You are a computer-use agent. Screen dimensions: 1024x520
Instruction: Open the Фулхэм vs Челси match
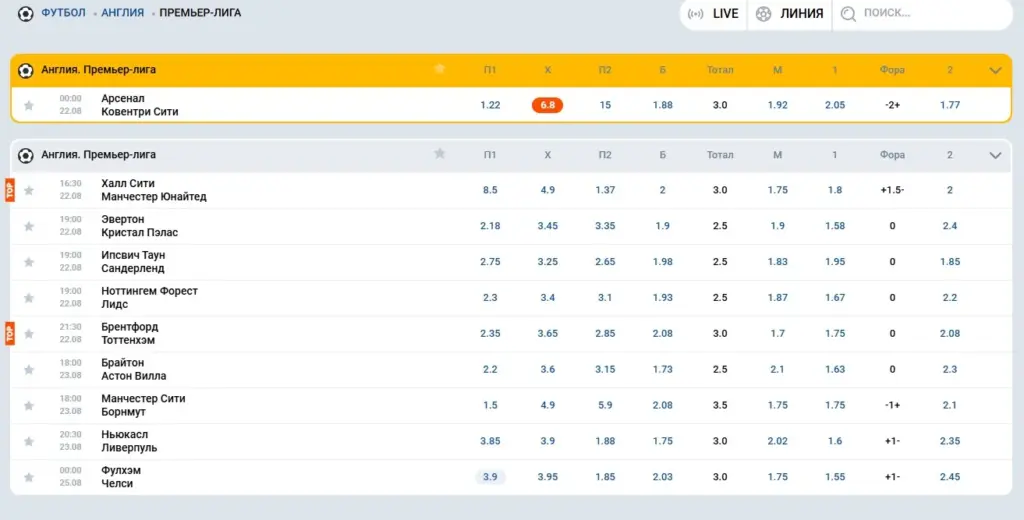[121, 478]
